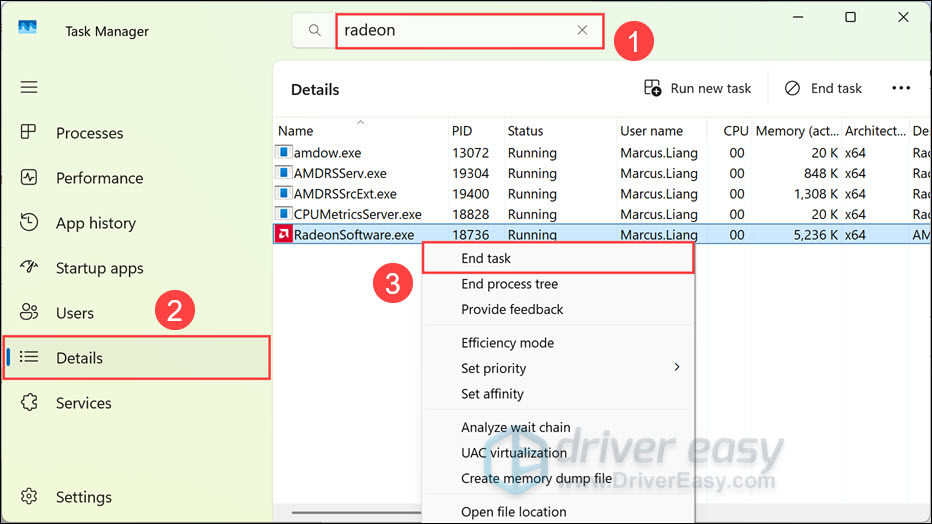Select Open file location menu entry

514,512
